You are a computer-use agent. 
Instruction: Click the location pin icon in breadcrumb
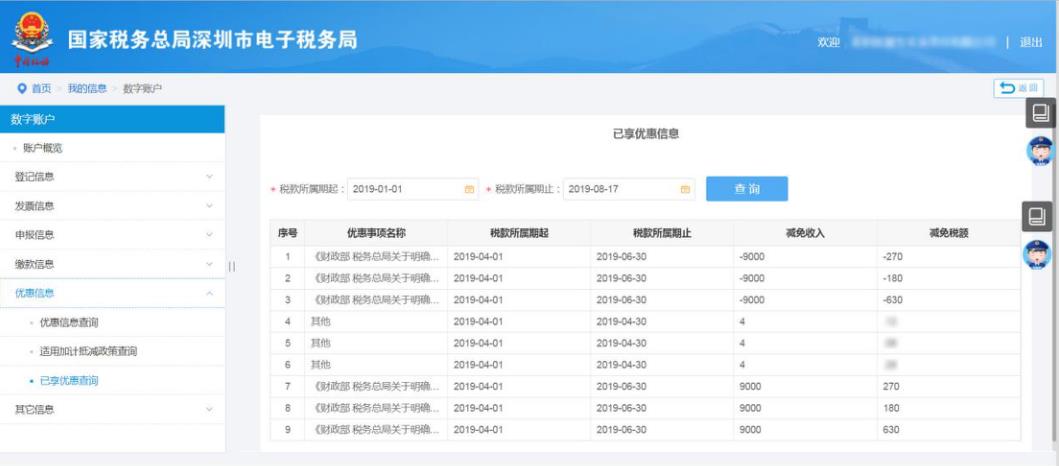click(22, 89)
